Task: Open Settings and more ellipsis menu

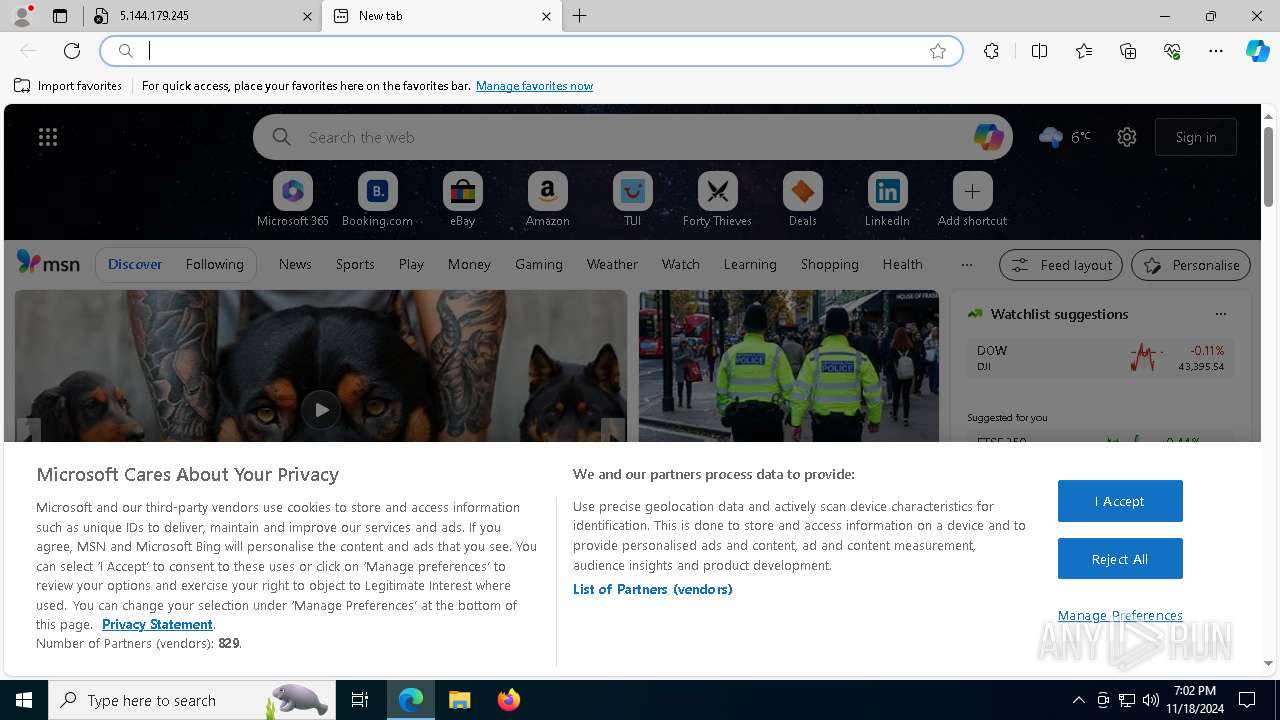Action: [x=1216, y=51]
